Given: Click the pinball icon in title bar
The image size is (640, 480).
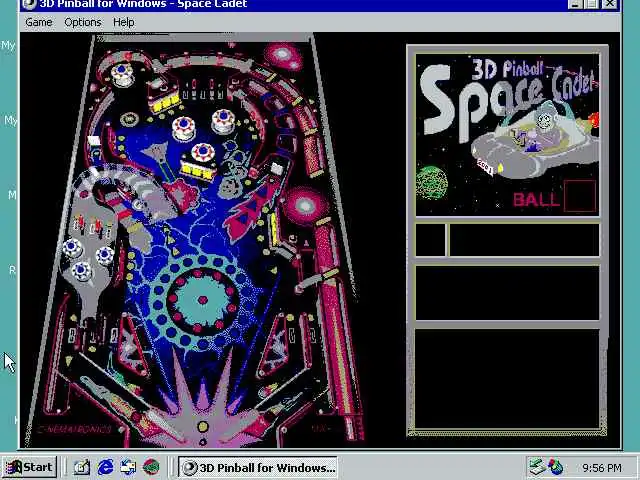Looking at the screenshot, I should click(29, 4).
